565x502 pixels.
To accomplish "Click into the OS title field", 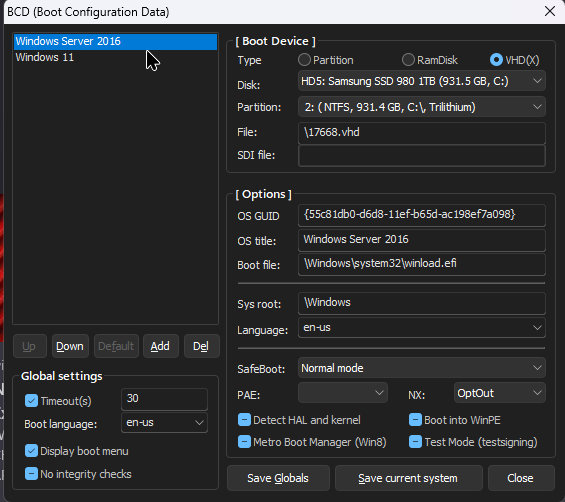I will point(422,240).
